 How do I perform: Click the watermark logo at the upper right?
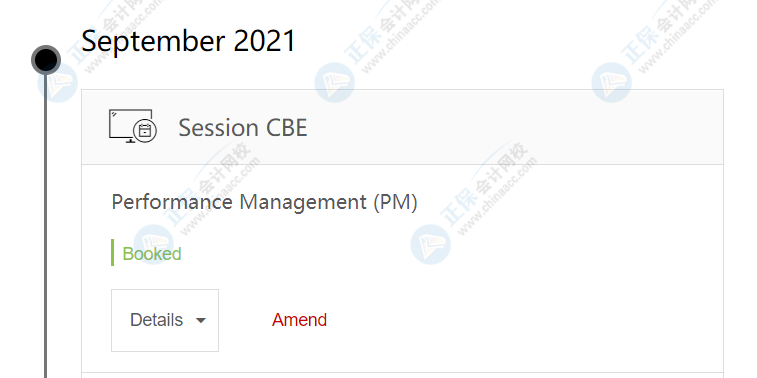point(611,83)
